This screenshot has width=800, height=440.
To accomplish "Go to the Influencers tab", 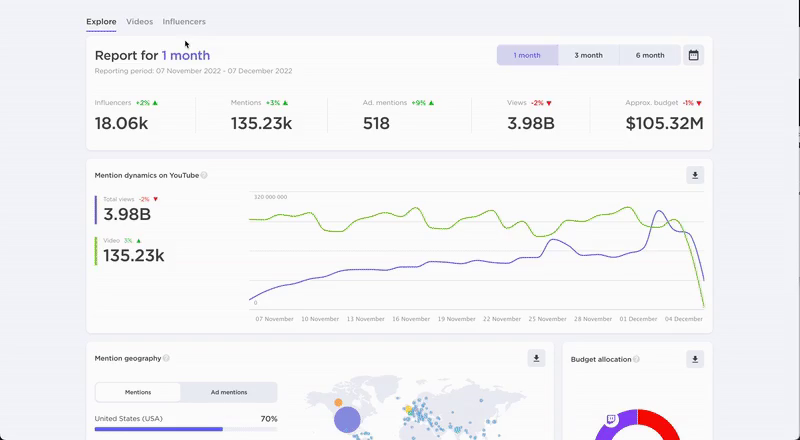I will [184, 21].
